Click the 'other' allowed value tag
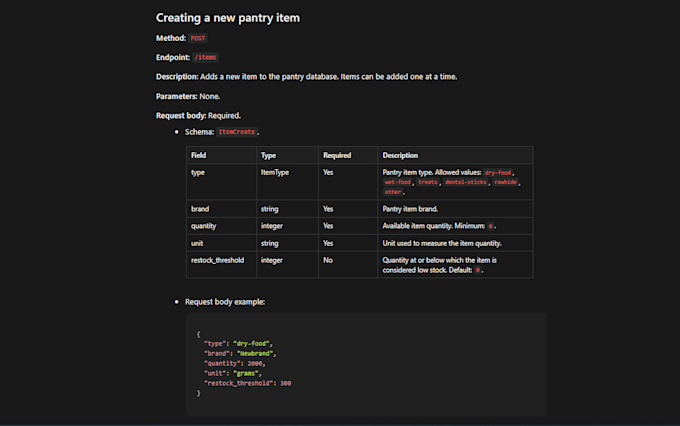The height and width of the screenshot is (426, 680). pyautogui.click(x=392, y=192)
